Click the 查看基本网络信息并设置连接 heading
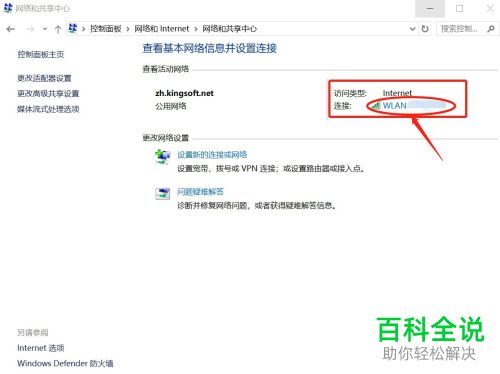The image size is (500, 374). click(x=210, y=48)
